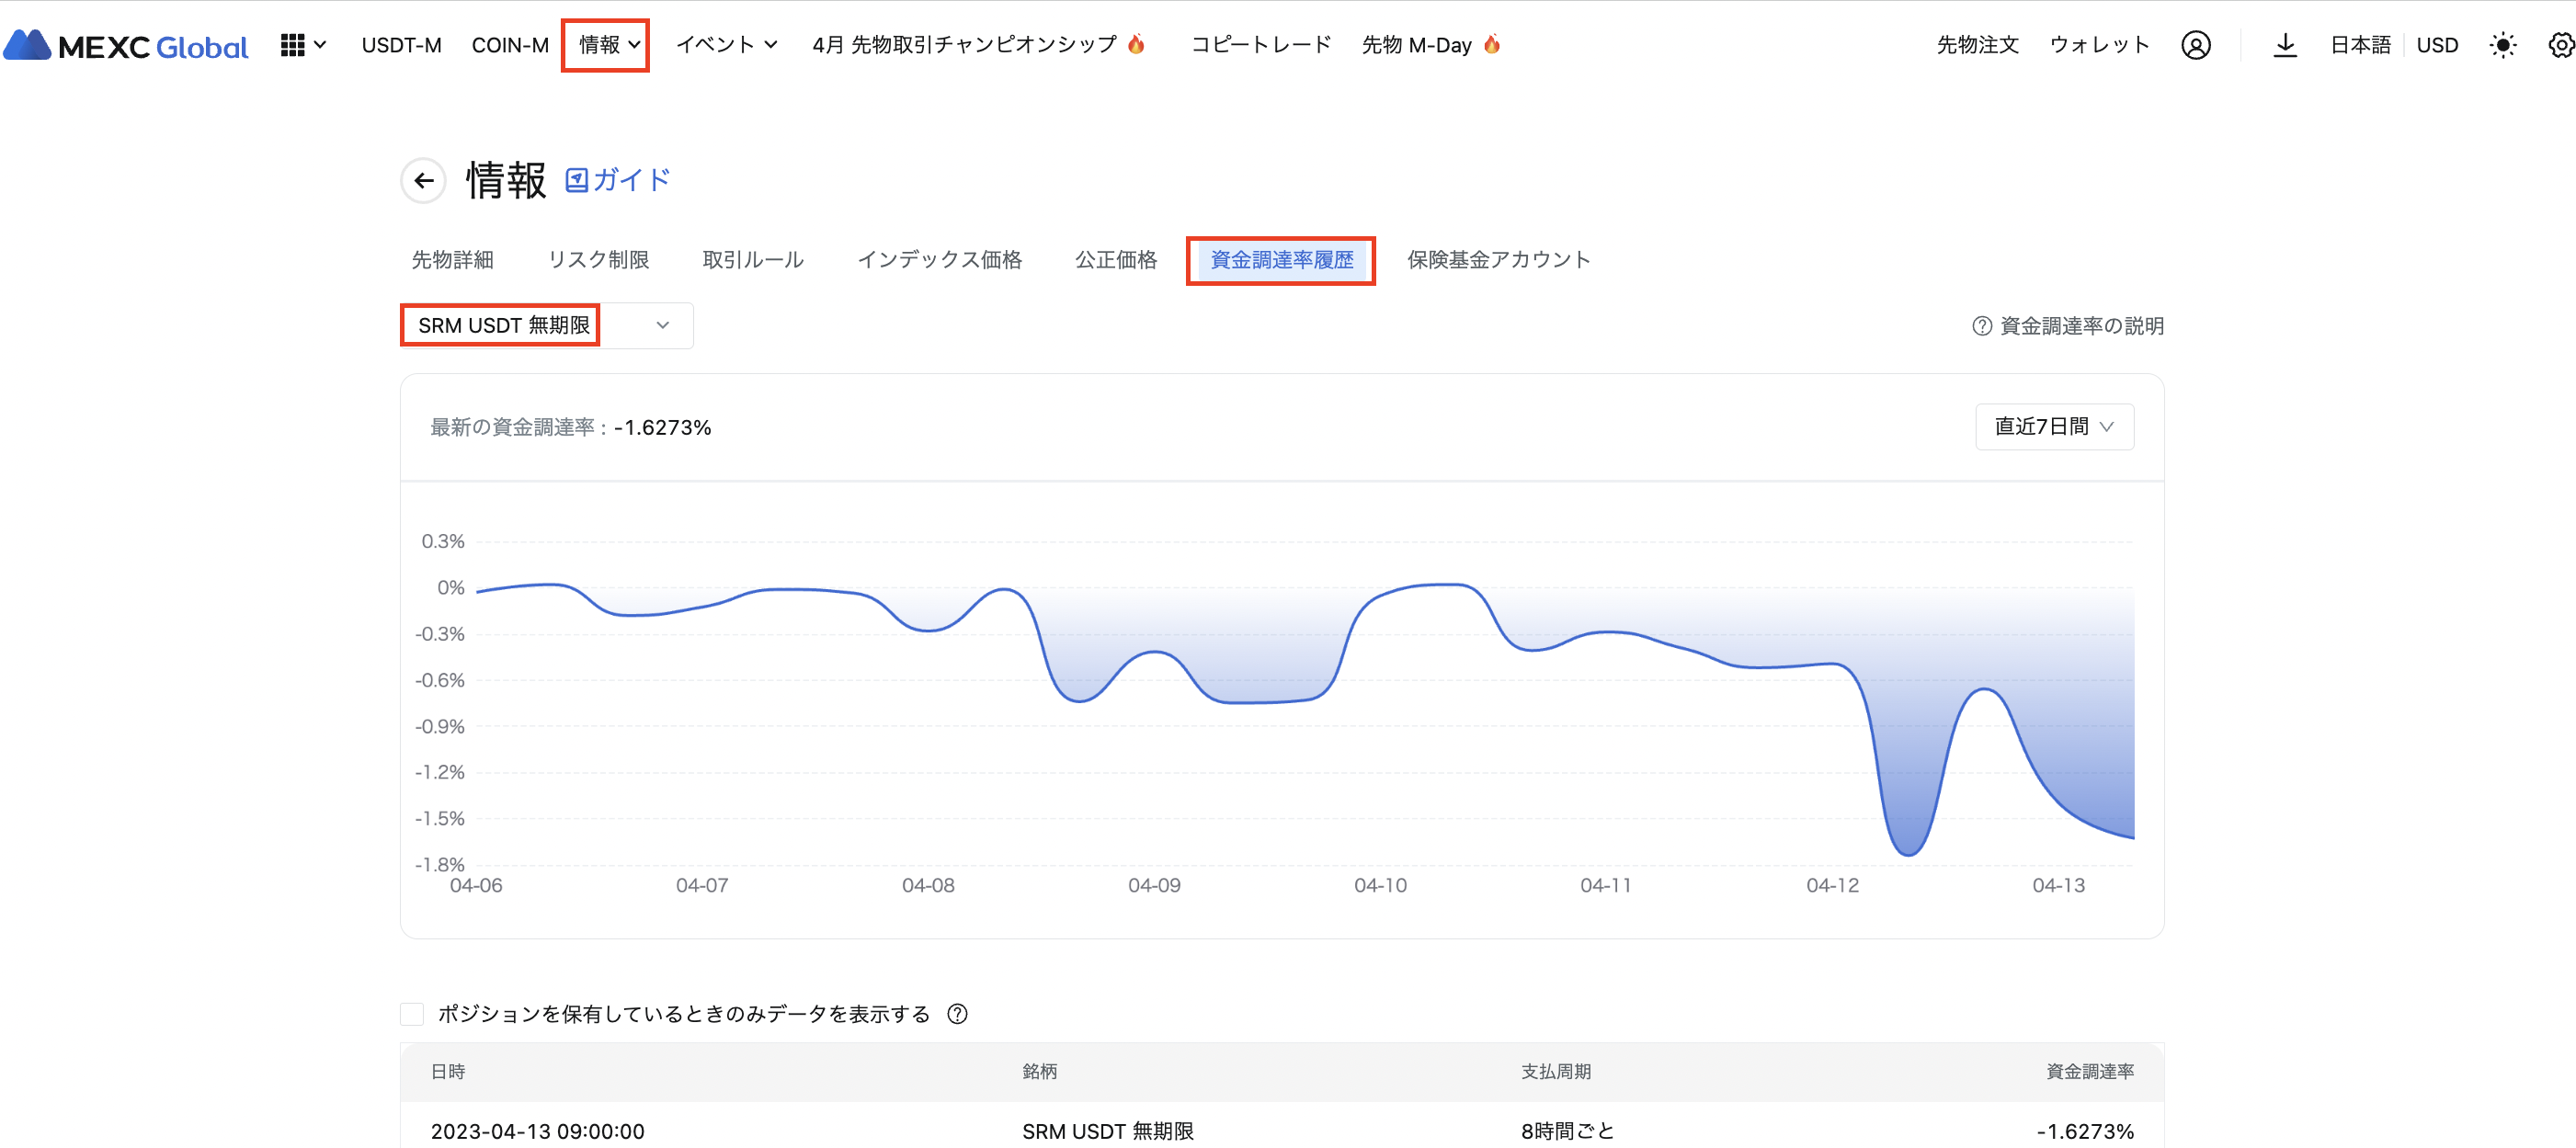The width and height of the screenshot is (2576, 1148).
Task: Open the 直近7日間 time range dropdown
Action: pos(2054,427)
